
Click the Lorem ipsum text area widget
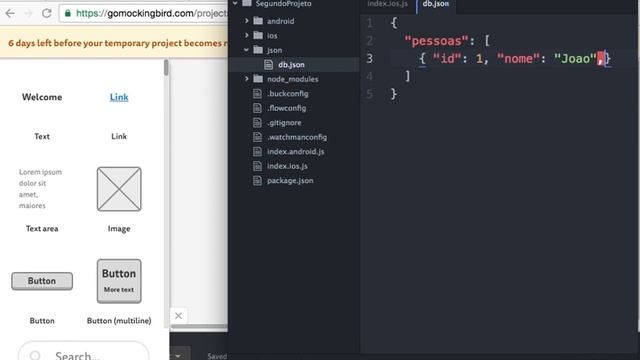click(x=40, y=189)
